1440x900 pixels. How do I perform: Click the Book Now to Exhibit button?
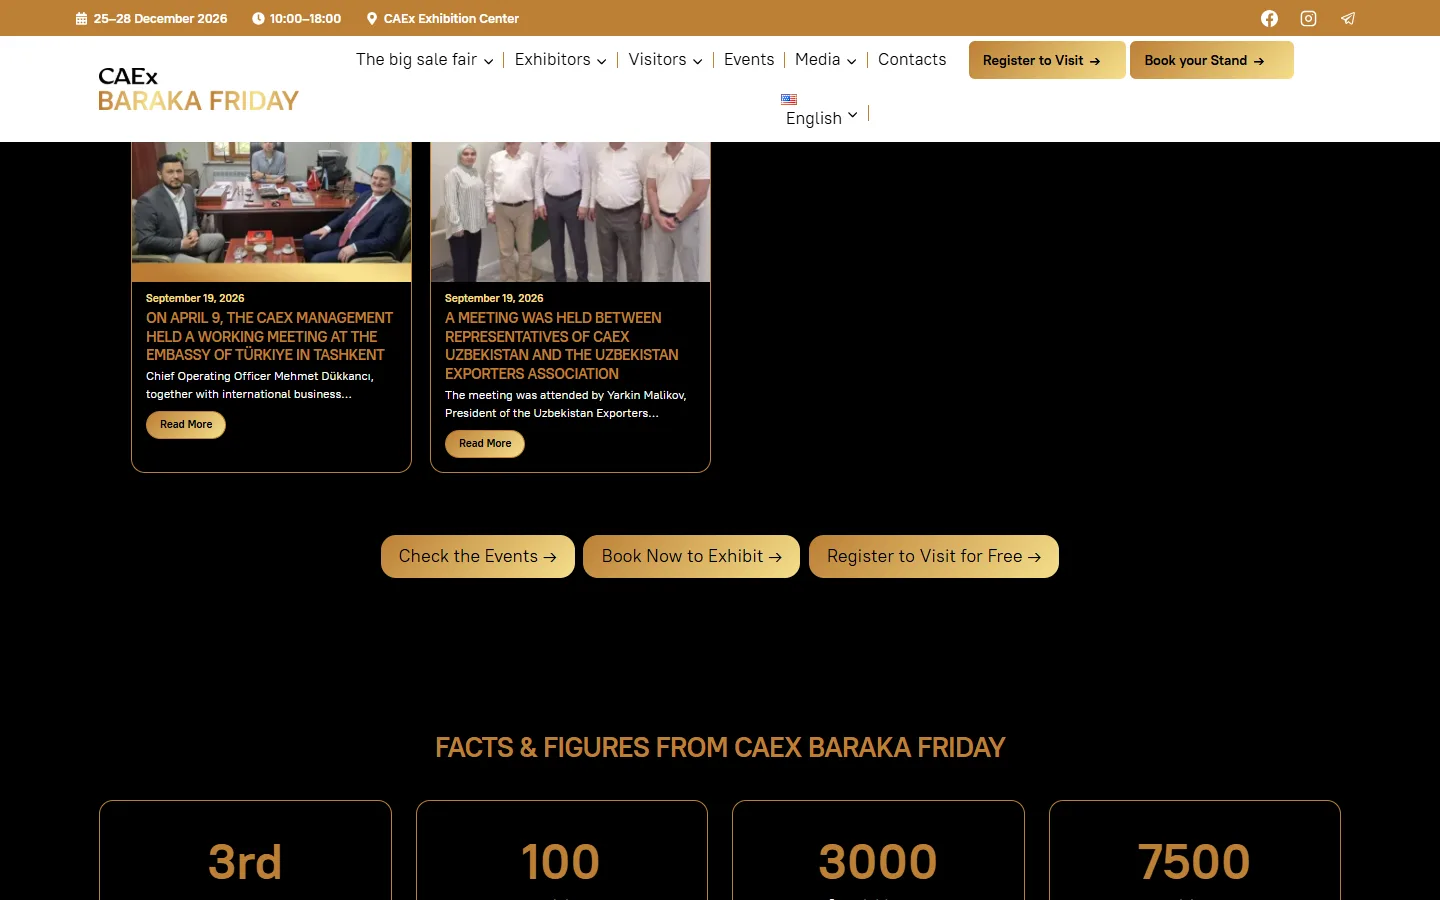(x=692, y=556)
